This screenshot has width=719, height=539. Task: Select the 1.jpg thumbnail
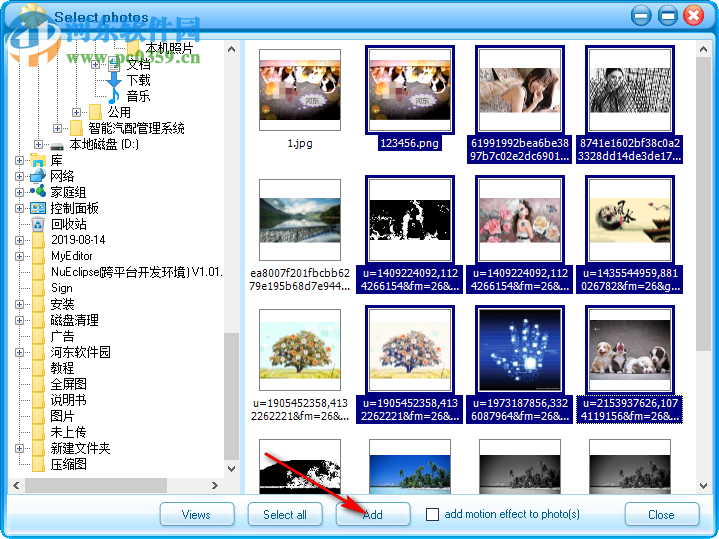[x=300, y=90]
